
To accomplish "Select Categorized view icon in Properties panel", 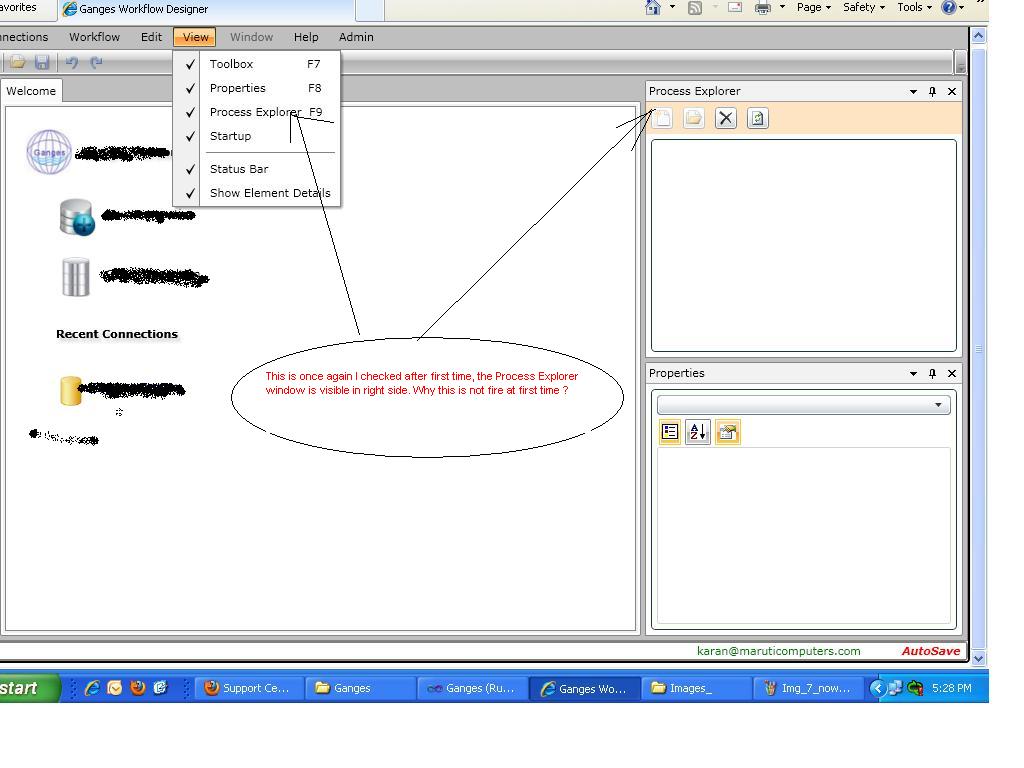I will [670, 432].
